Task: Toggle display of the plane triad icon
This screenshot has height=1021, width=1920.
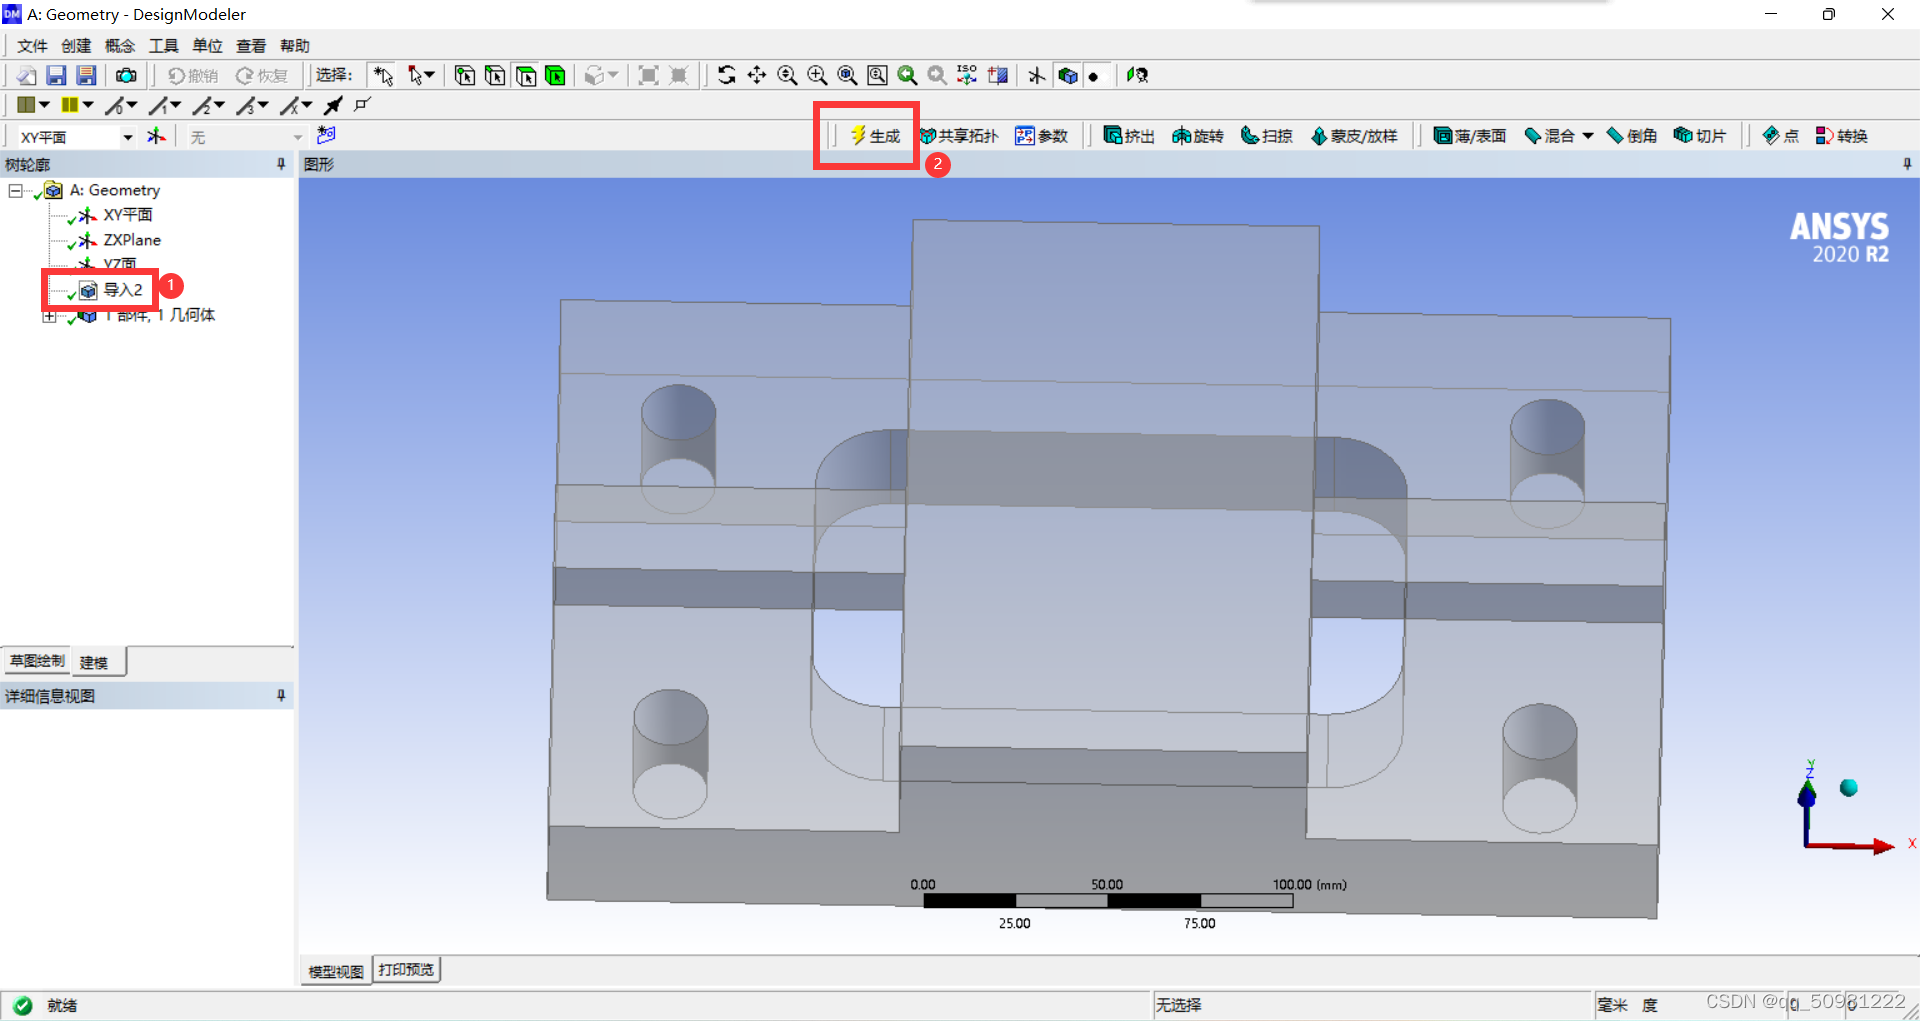Action: tap(1037, 76)
